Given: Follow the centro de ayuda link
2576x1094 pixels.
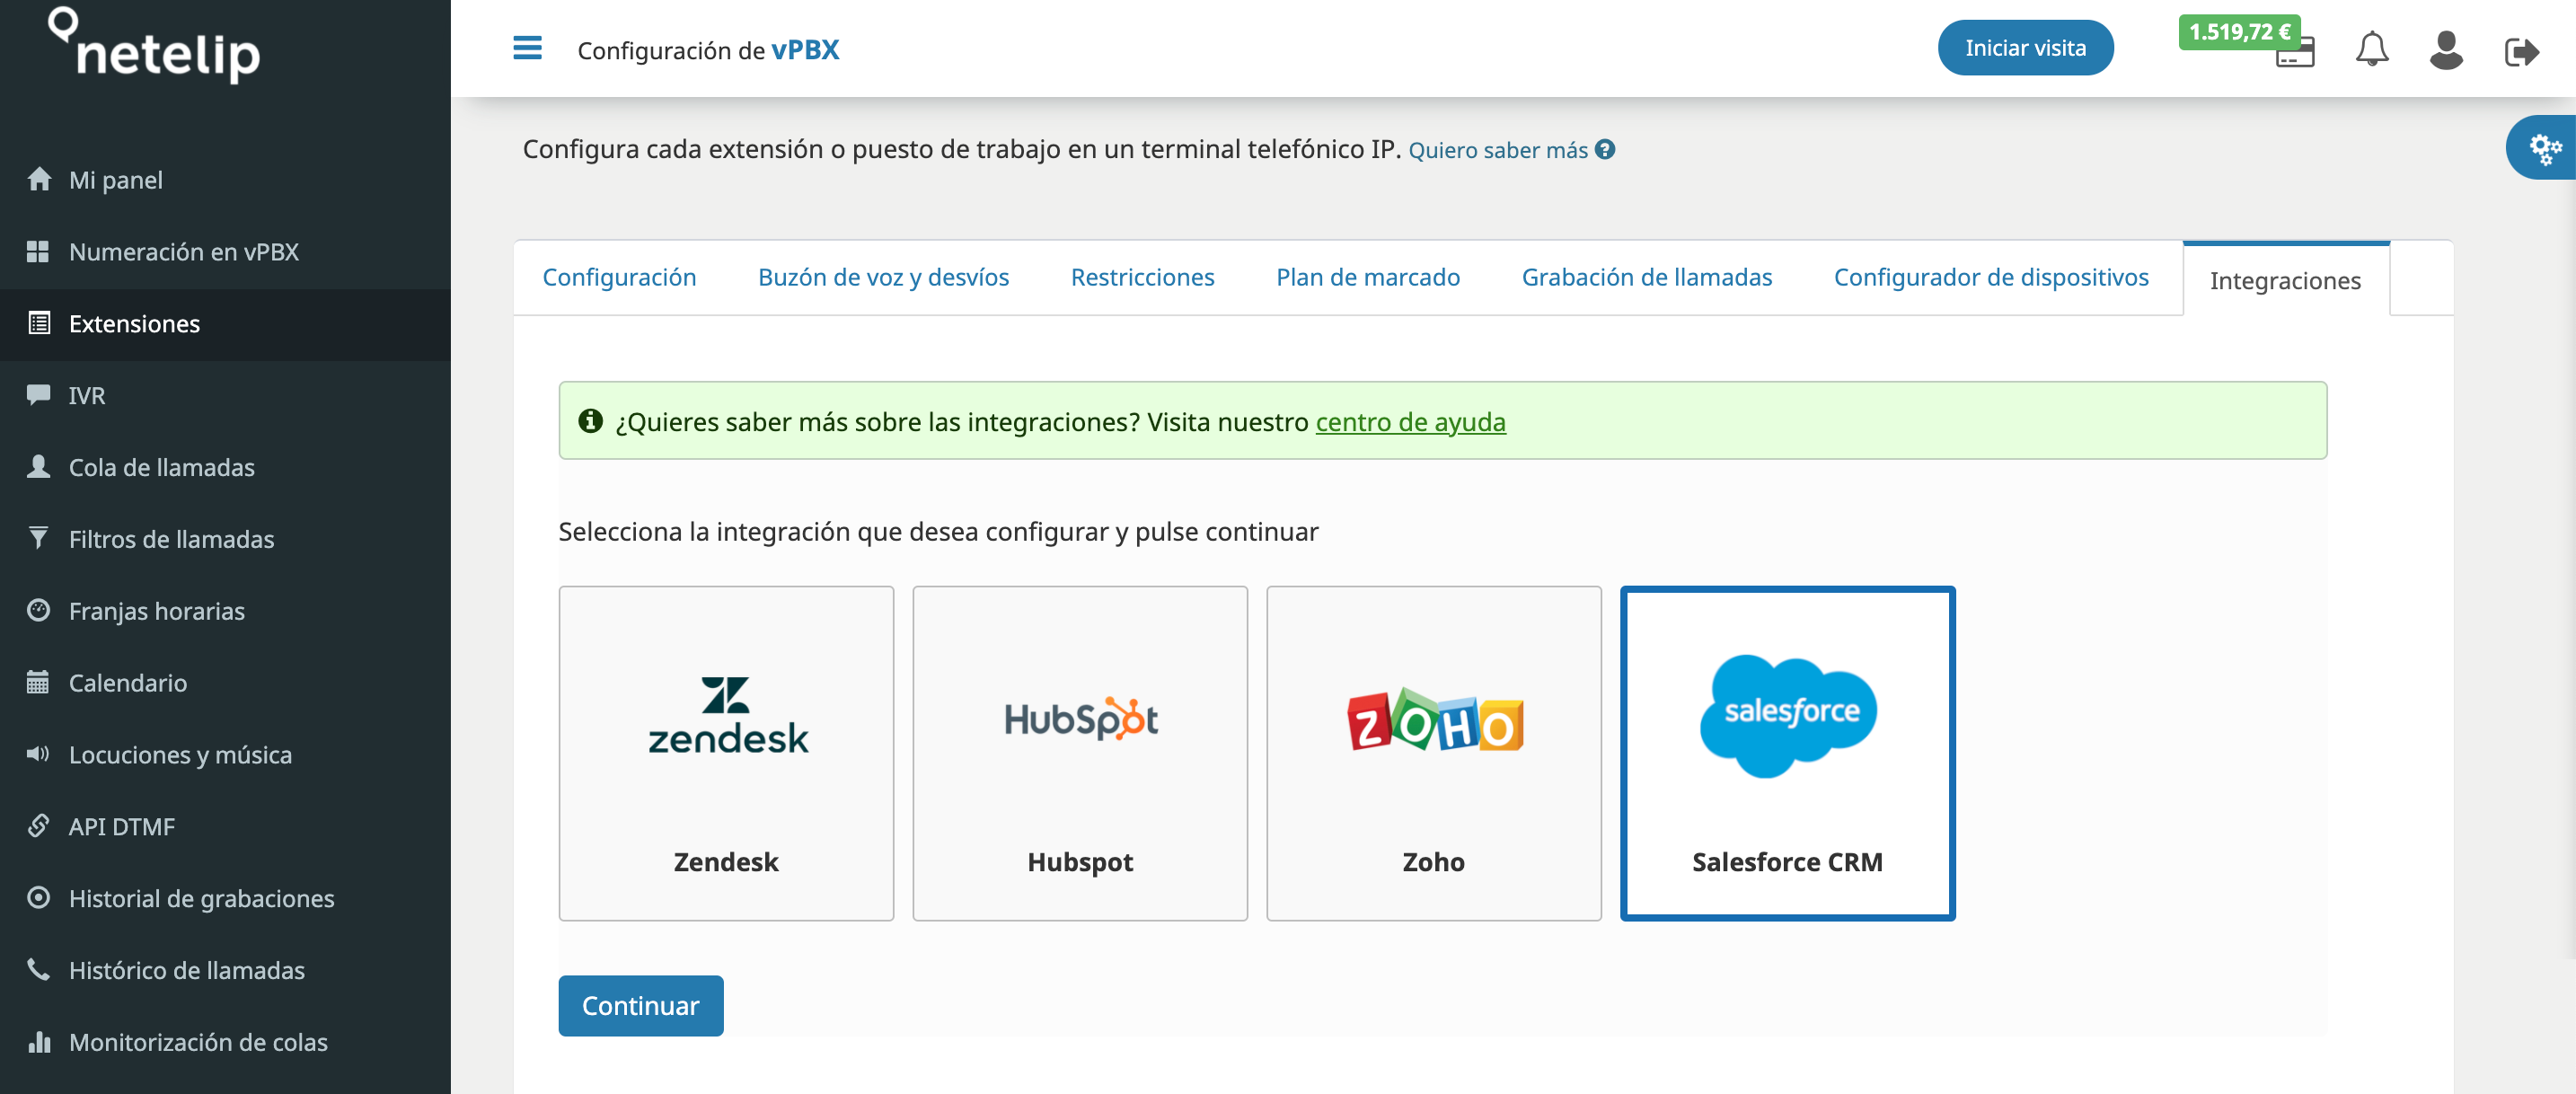Looking at the screenshot, I should click(1410, 422).
